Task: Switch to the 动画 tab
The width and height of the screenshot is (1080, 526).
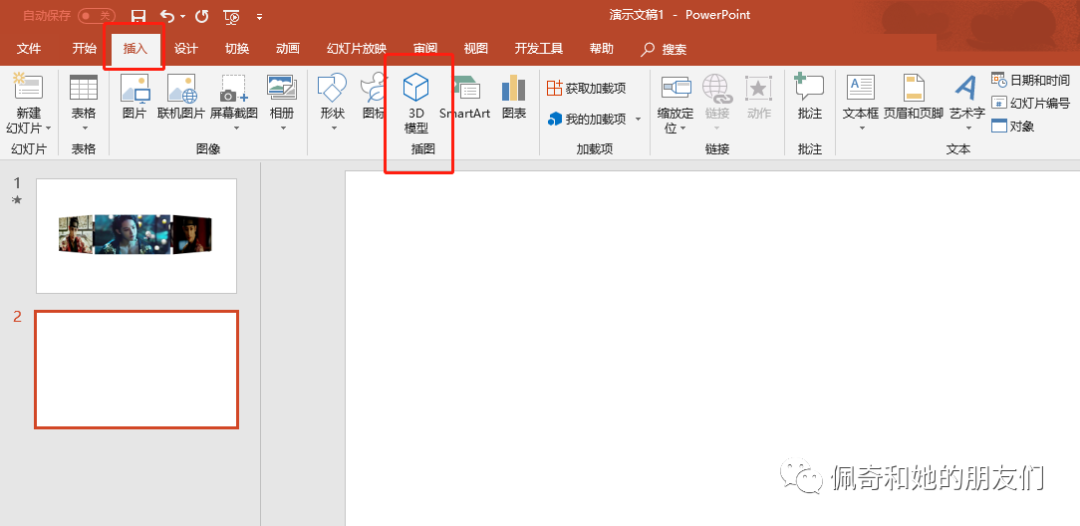Action: [288, 49]
